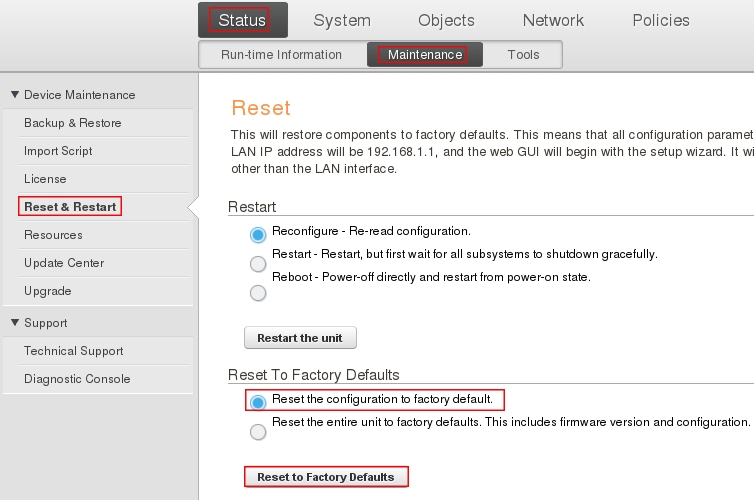Choose Restart gracefully radio option
Image resolution: width=754 pixels, height=500 pixels.
pos(258,264)
